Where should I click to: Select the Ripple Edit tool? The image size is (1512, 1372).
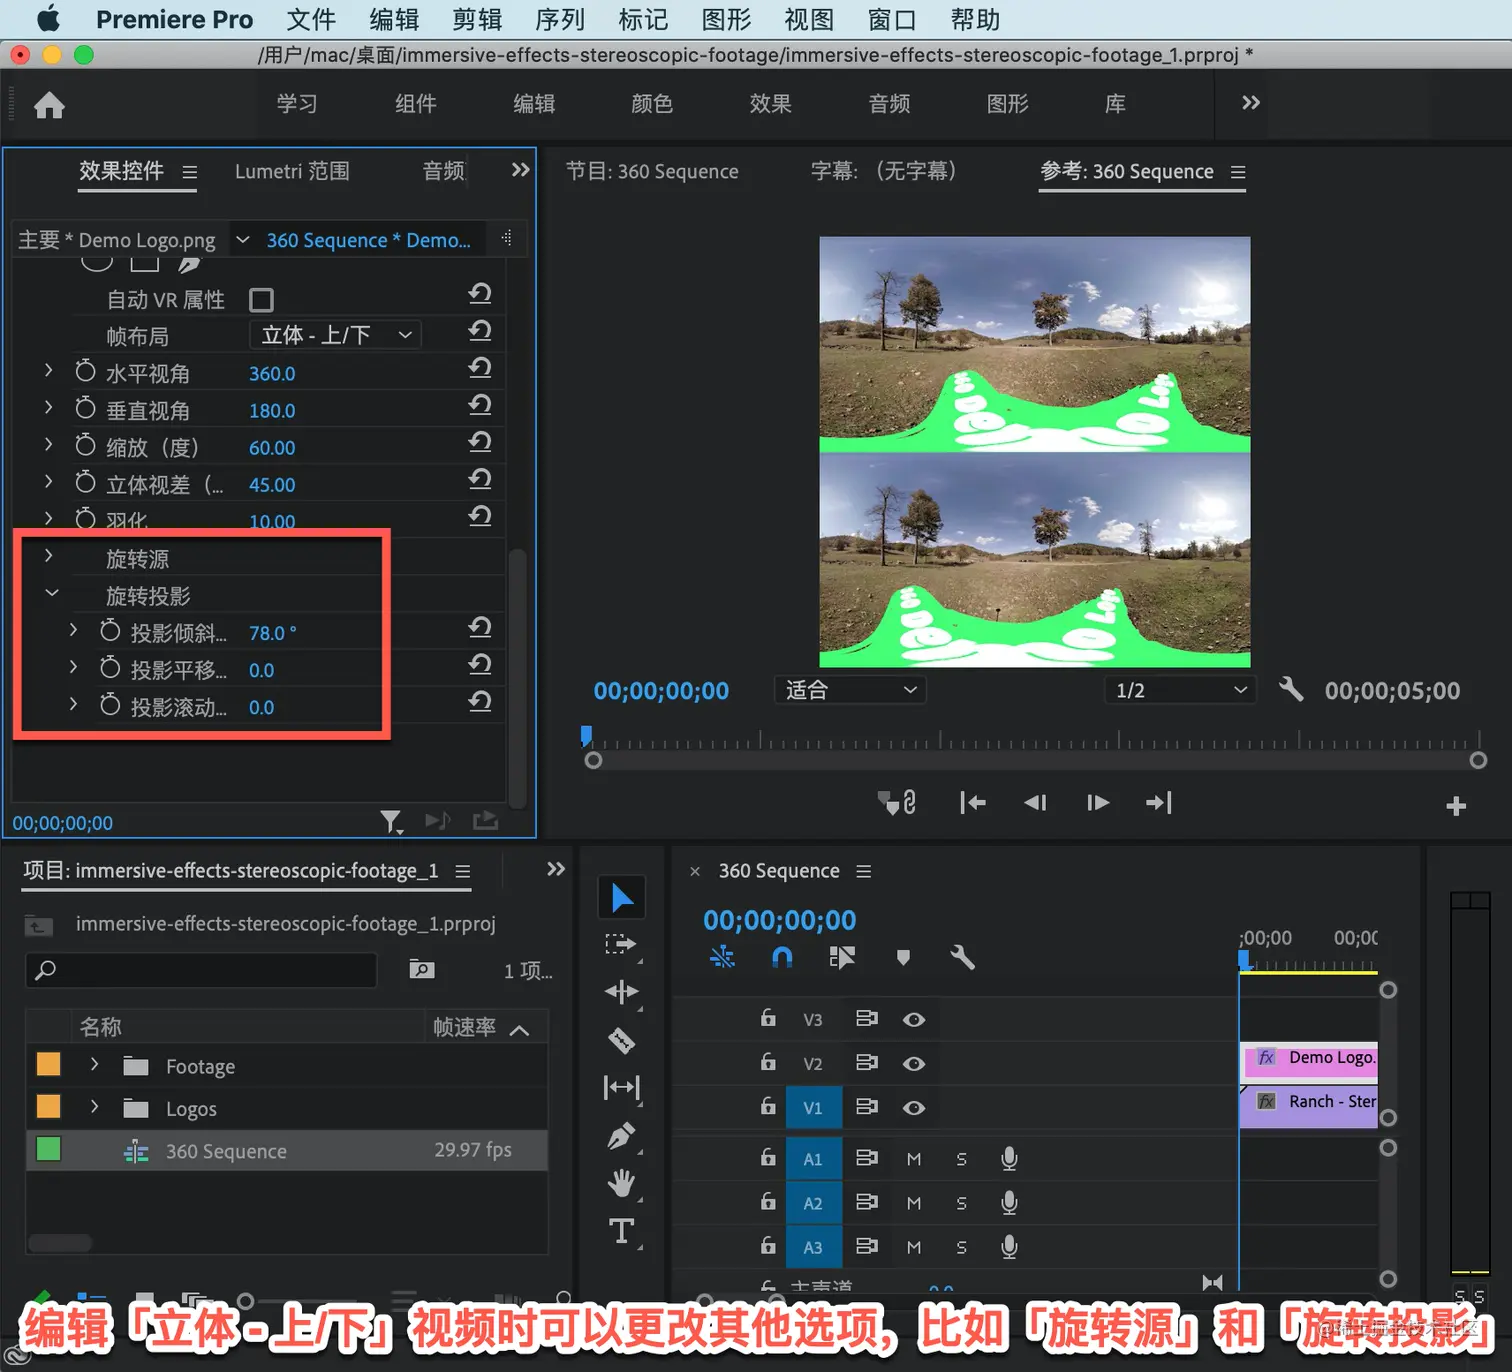point(622,992)
